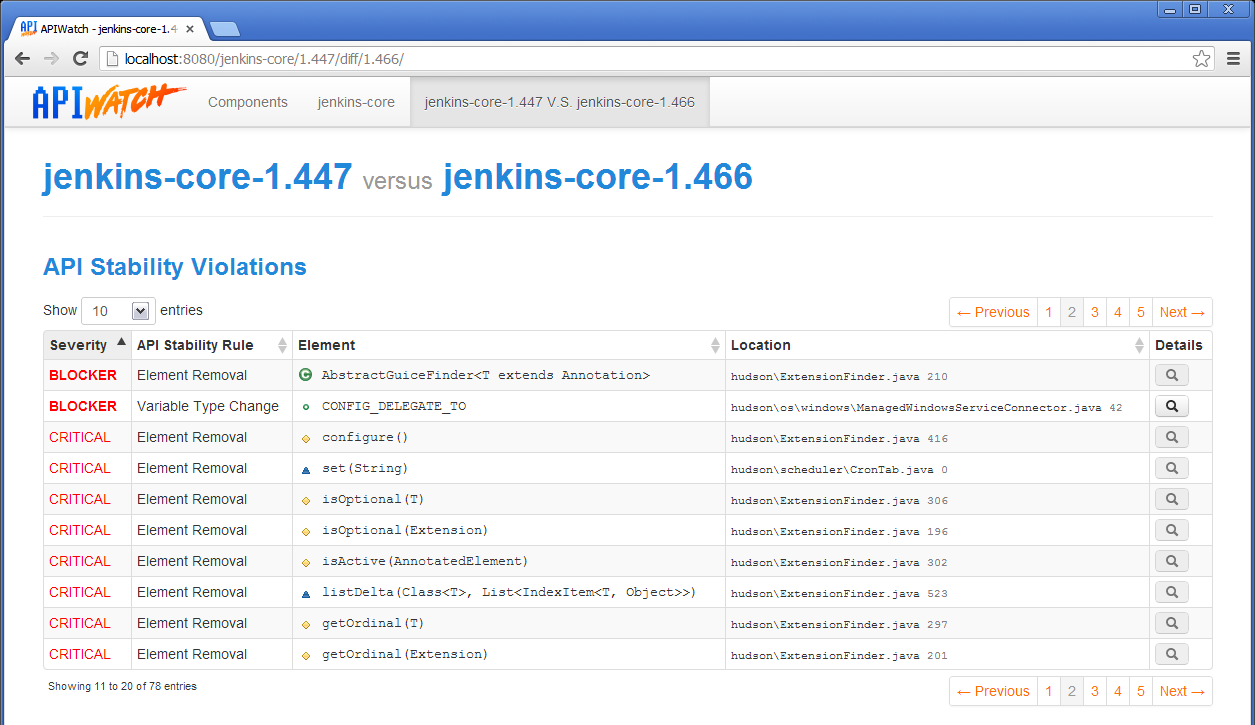Viewport: 1255px width, 725px height.
Task: Open the Show entries dropdown
Action: pyautogui.click(x=117, y=311)
